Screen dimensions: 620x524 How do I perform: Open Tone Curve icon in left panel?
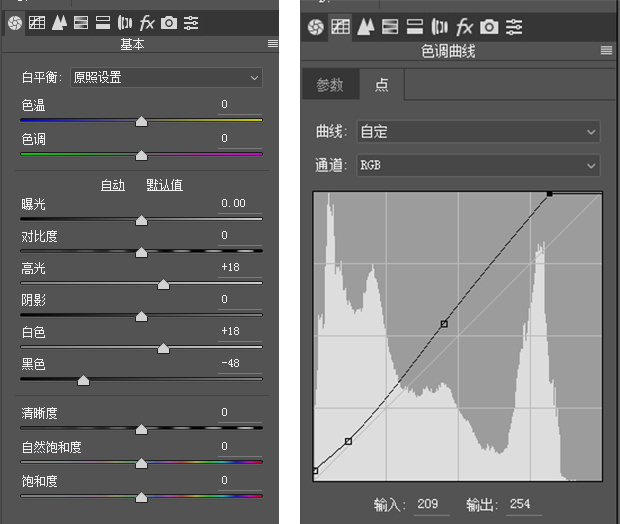37,23
